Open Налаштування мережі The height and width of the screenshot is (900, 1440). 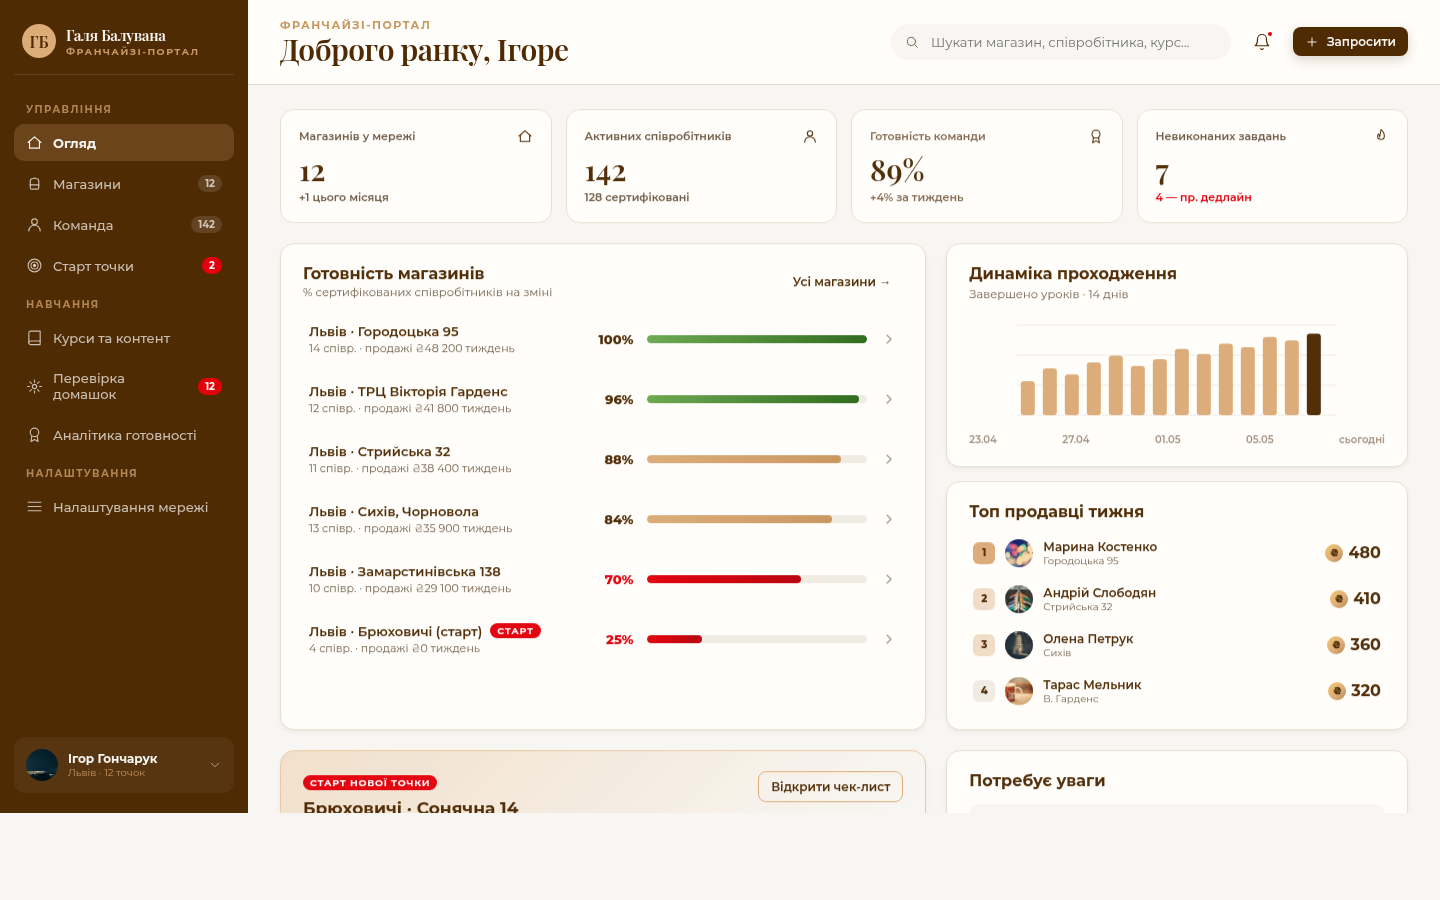click(124, 507)
